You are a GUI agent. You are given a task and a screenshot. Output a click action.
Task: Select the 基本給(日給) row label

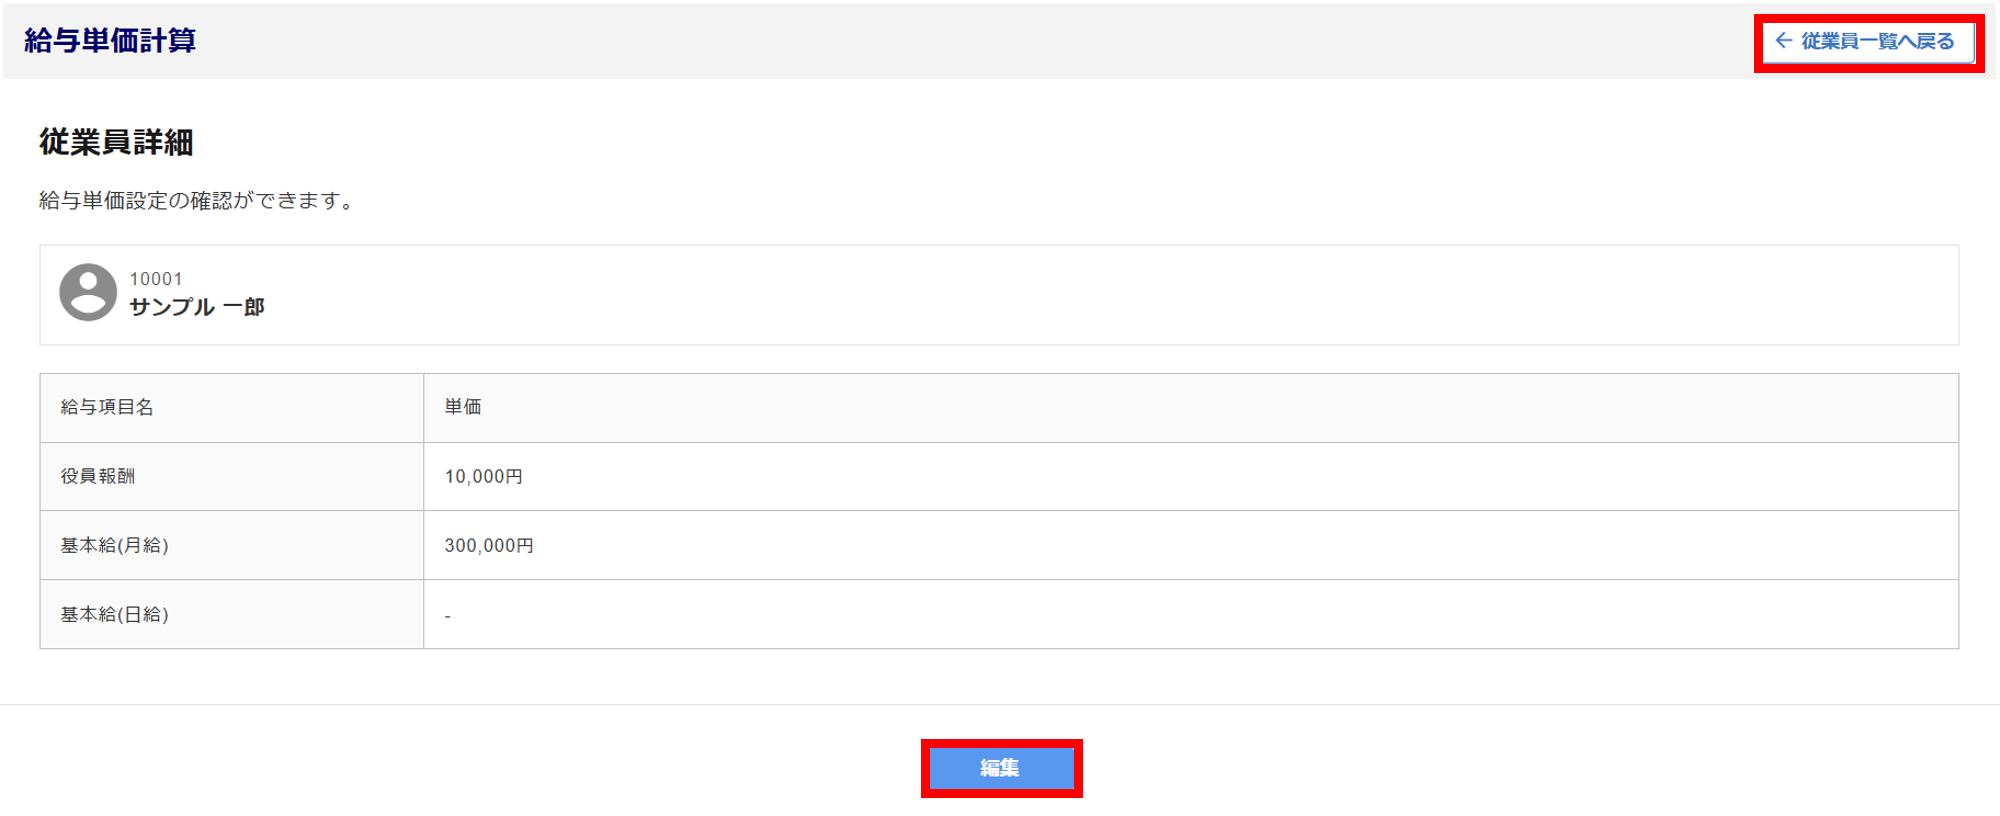114,614
